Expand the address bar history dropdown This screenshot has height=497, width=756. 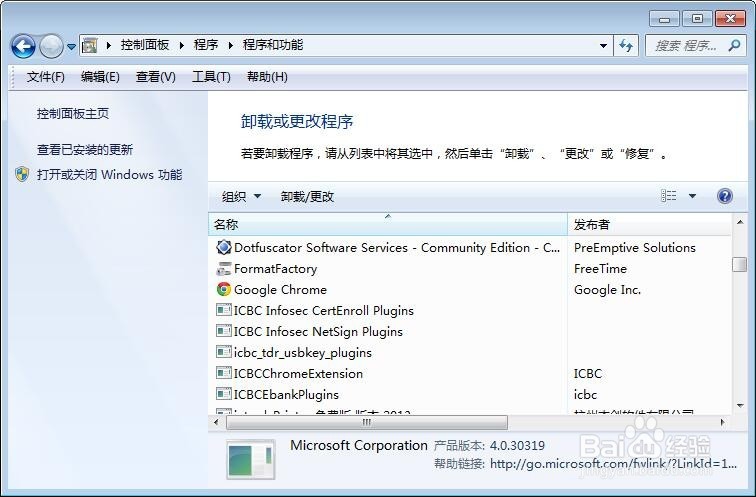603,46
